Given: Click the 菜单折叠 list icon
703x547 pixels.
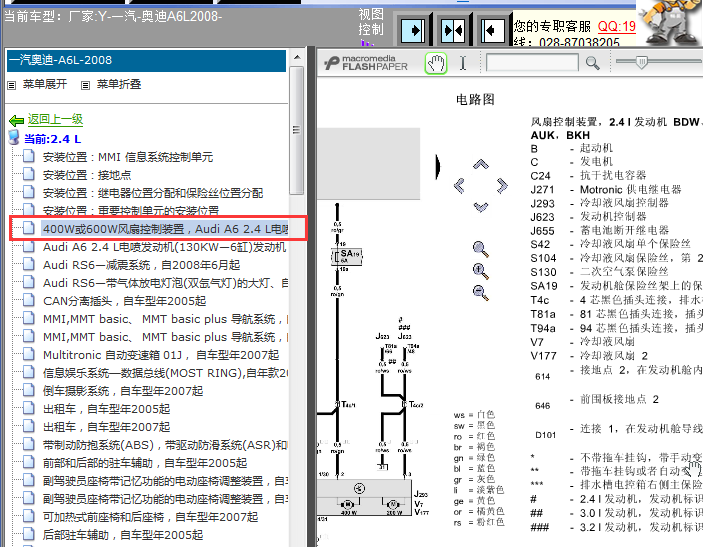Looking at the screenshot, I should click(x=85, y=85).
